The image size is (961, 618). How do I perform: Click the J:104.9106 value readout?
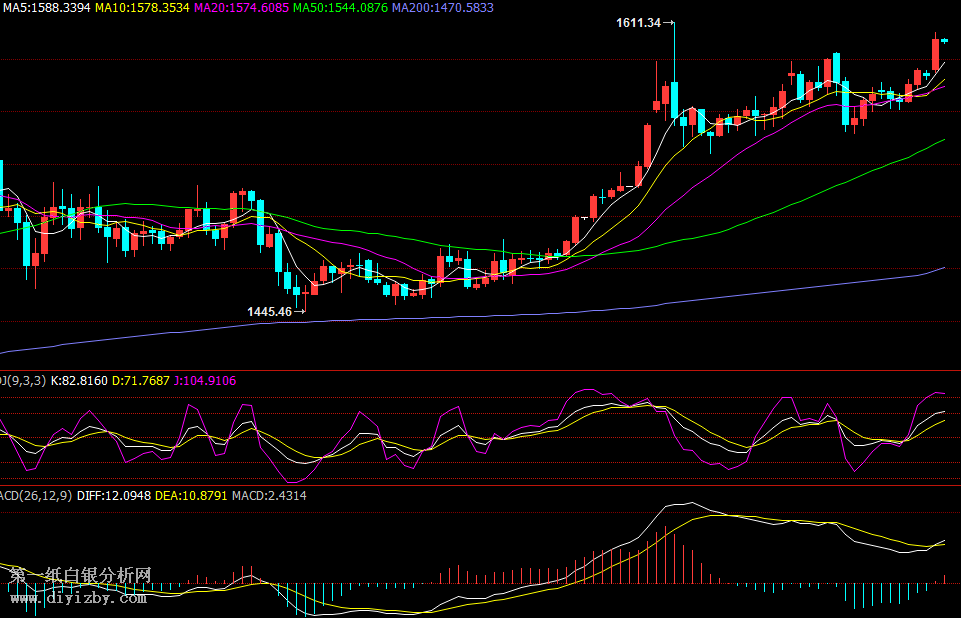point(205,380)
